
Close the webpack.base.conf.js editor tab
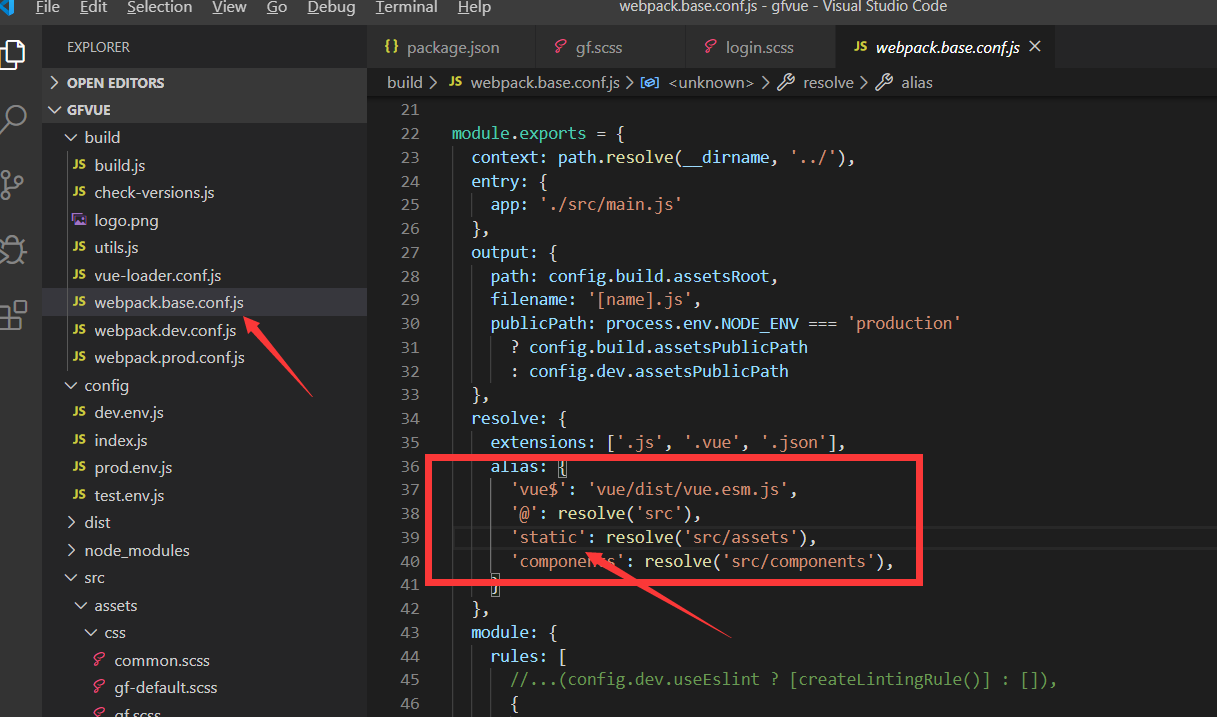(x=1035, y=47)
